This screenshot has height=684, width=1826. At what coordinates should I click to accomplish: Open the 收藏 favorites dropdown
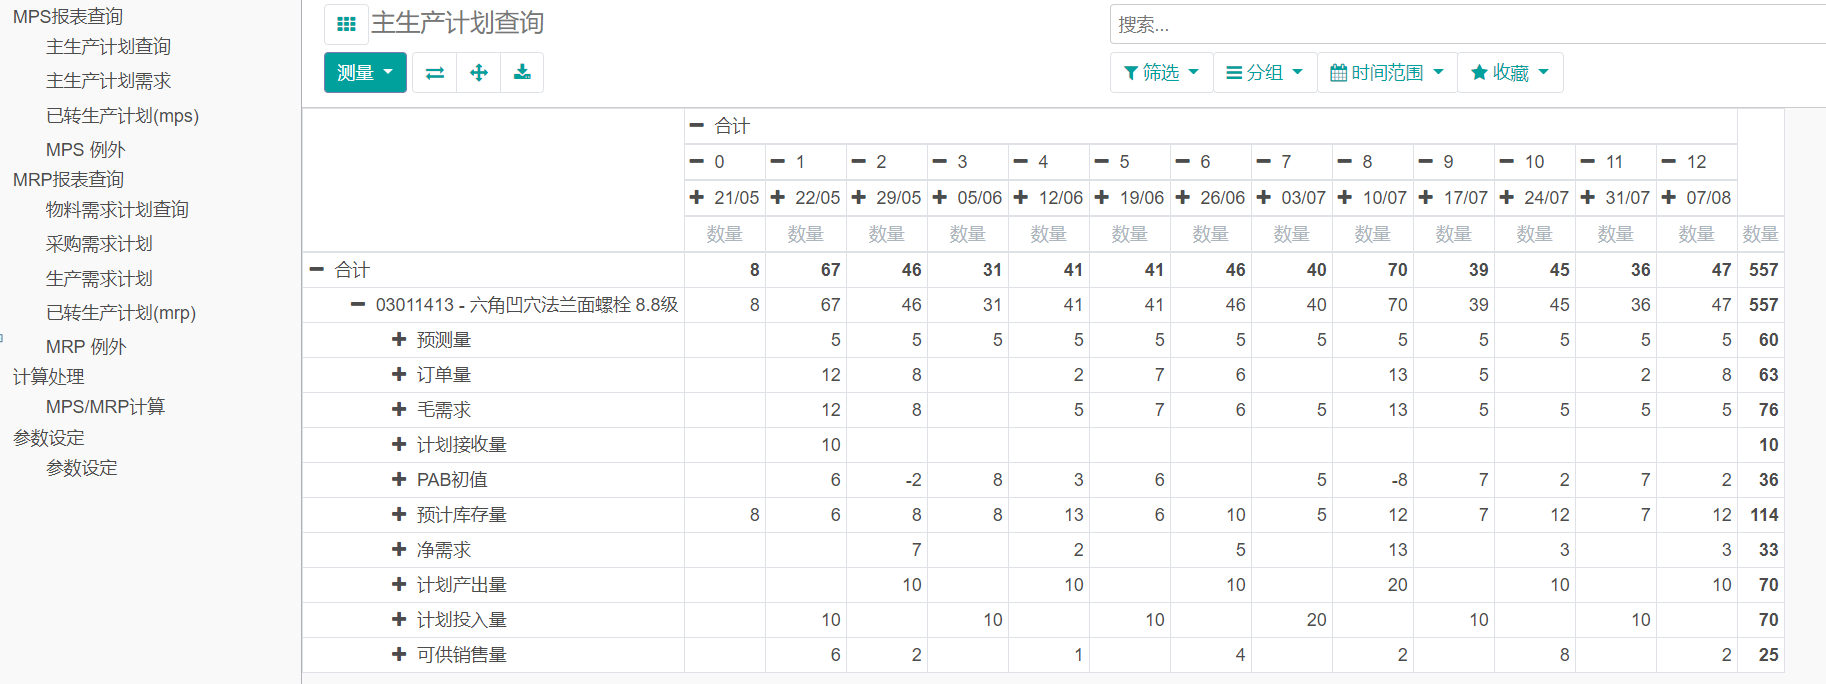1510,73
